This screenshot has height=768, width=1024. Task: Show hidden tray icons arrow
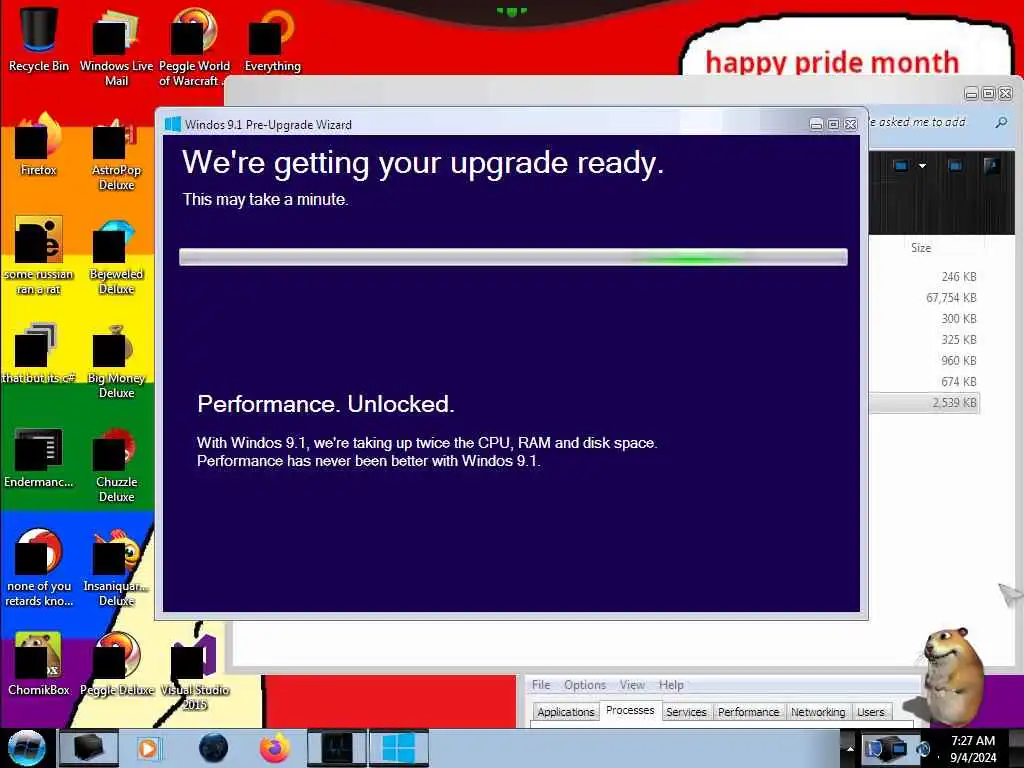(850, 749)
